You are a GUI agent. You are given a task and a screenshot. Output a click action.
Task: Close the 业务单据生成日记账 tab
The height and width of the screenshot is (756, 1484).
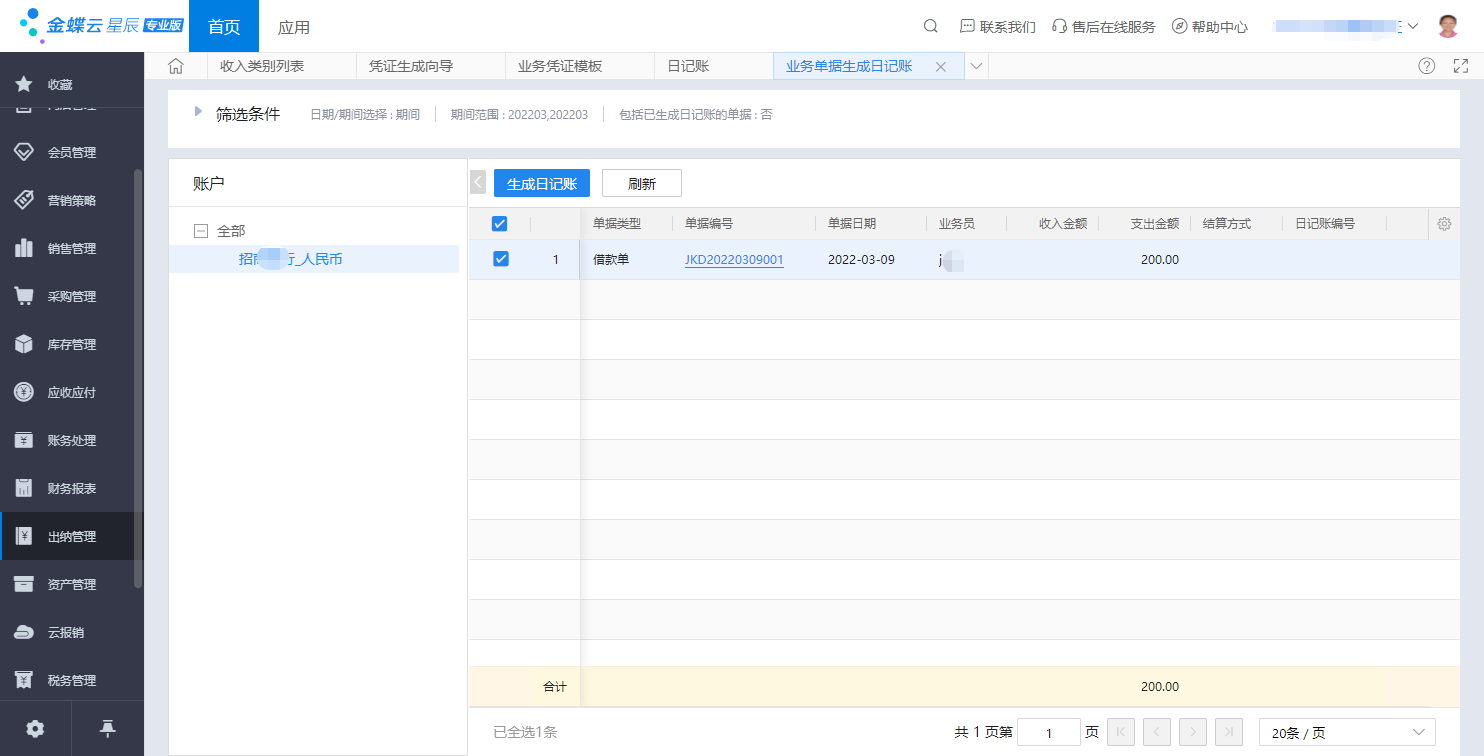[x=940, y=67]
